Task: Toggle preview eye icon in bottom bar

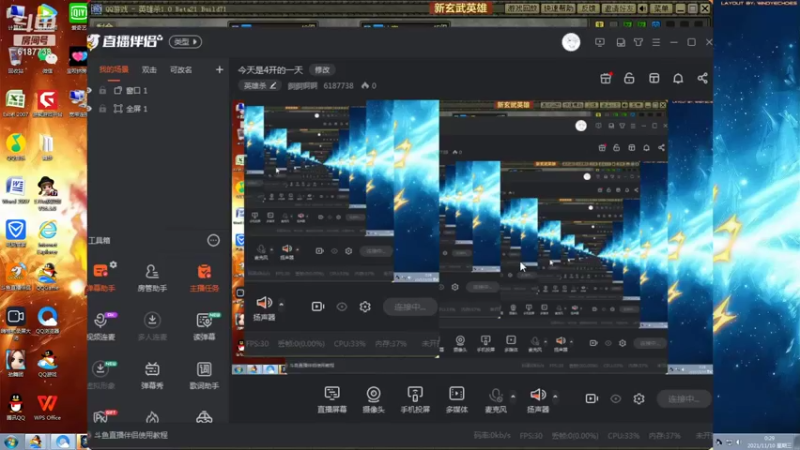Action: 616,398
